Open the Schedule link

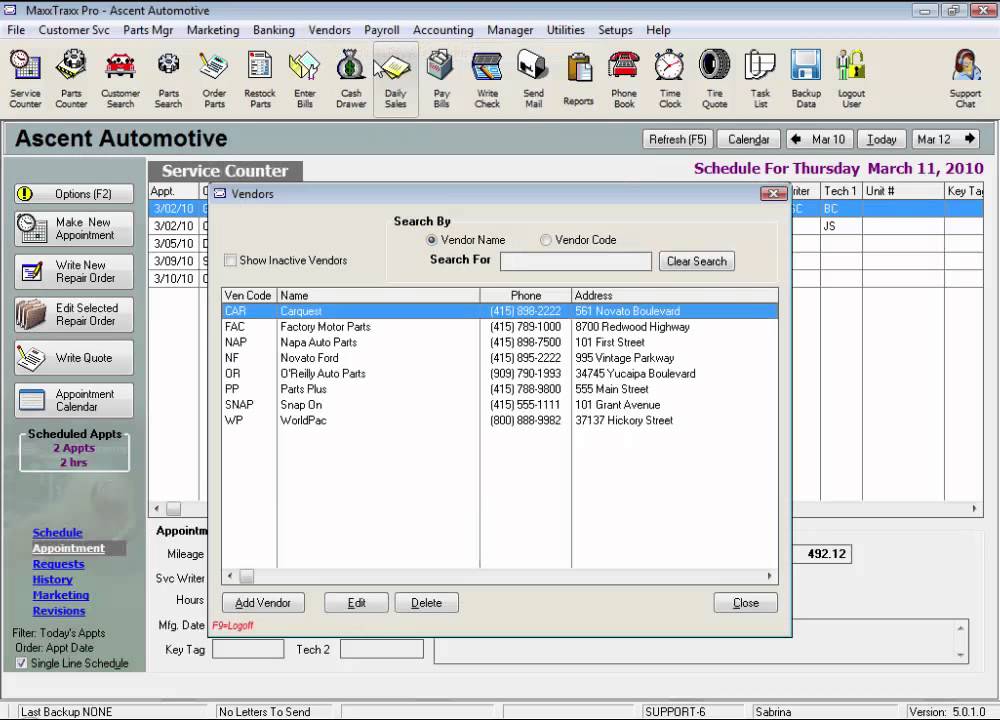pyautogui.click(x=57, y=533)
